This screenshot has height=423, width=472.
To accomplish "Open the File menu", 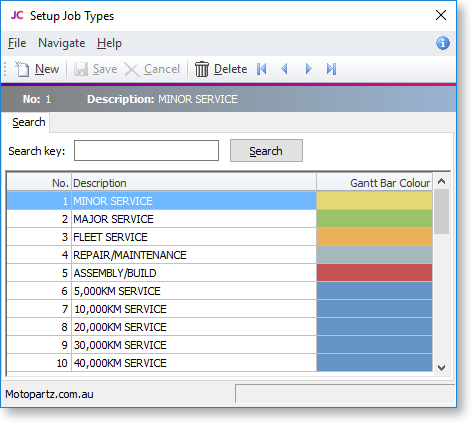I will click(17, 43).
